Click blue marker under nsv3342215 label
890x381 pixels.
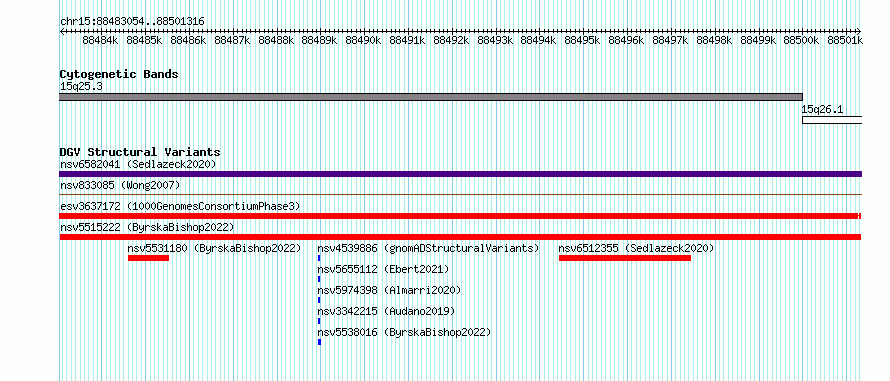click(320, 321)
